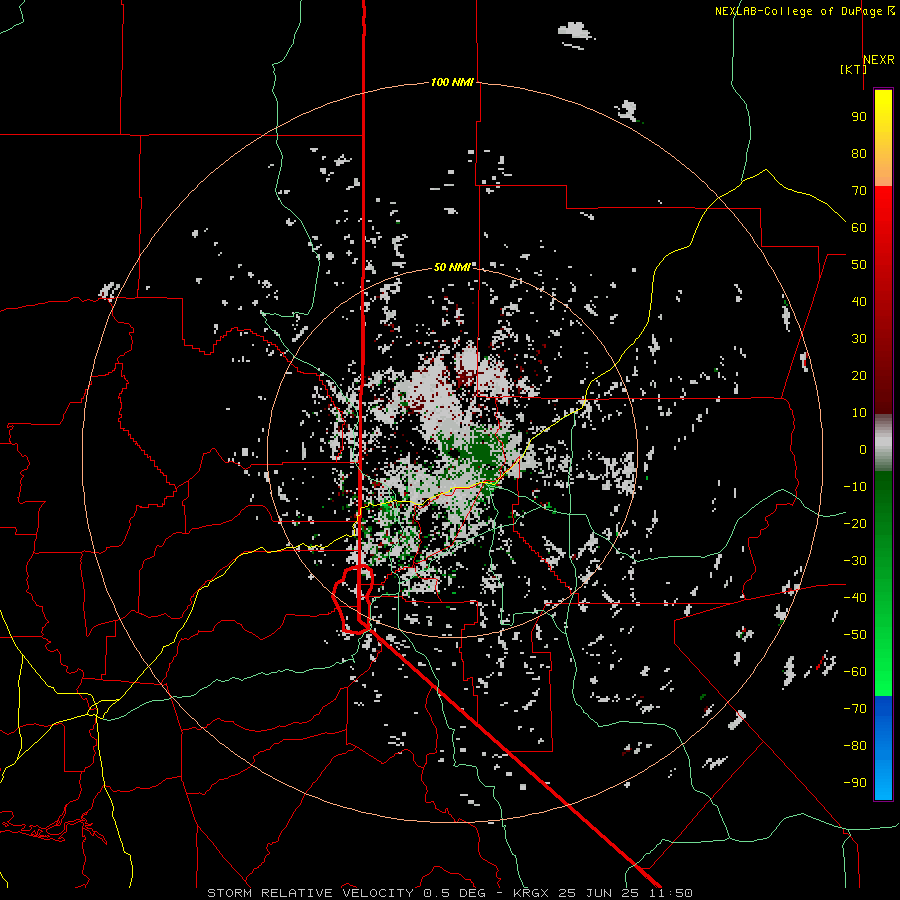Image resolution: width=900 pixels, height=900 pixels.
Task: Click the KRGX radar site identifier
Action: [532, 893]
